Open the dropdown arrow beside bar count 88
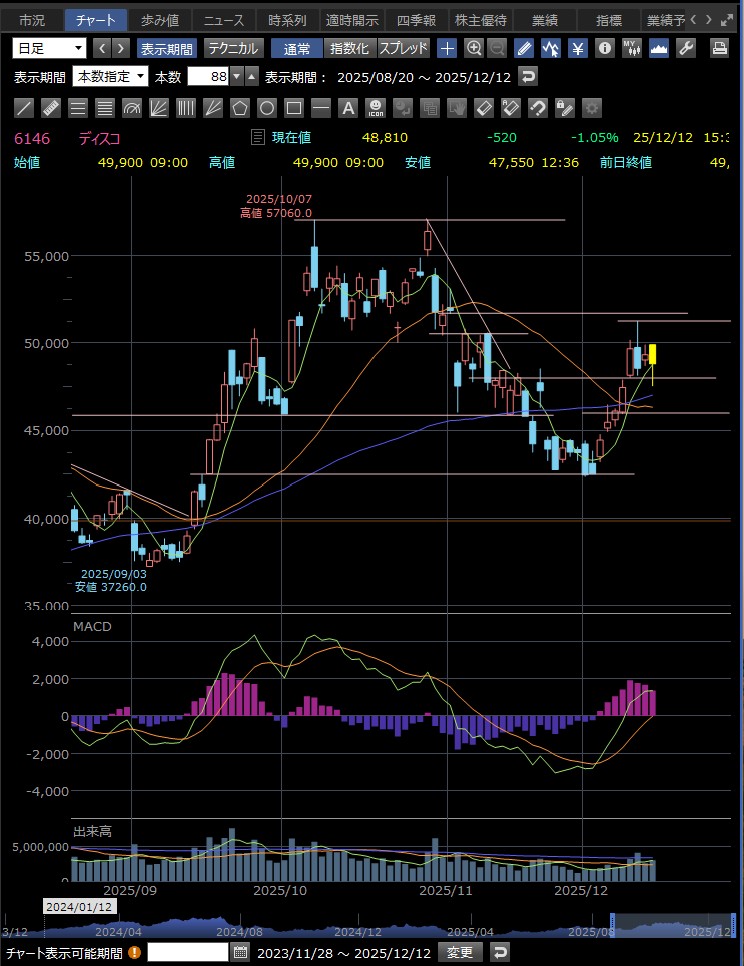Image resolution: width=744 pixels, height=966 pixels. click(x=236, y=77)
